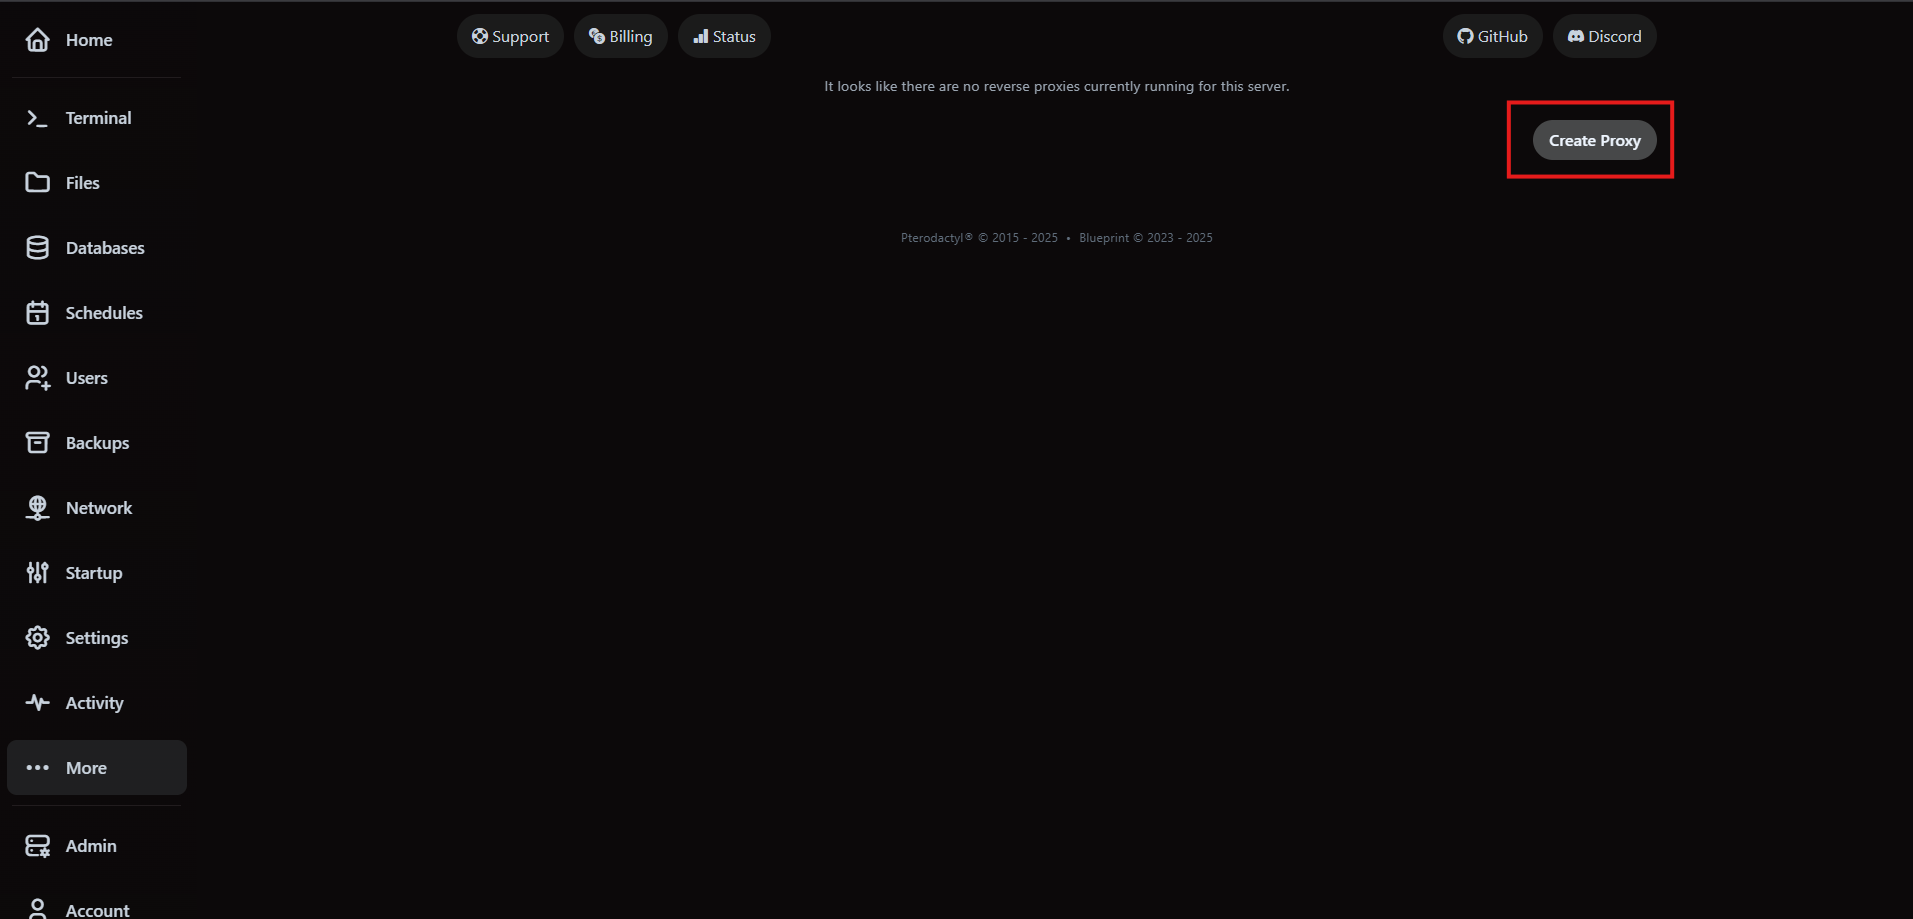Select the Startup sliders icon
Viewport: 1913px width, 919px height.
(37, 572)
